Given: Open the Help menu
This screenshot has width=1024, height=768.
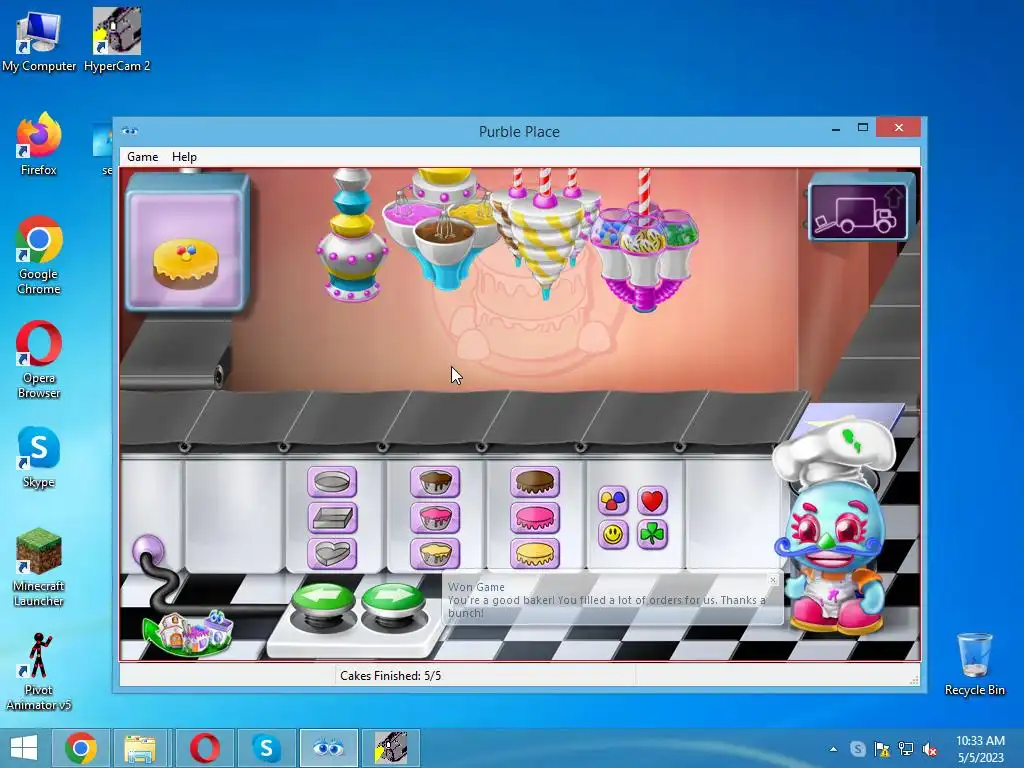Looking at the screenshot, I should [184, 157].
